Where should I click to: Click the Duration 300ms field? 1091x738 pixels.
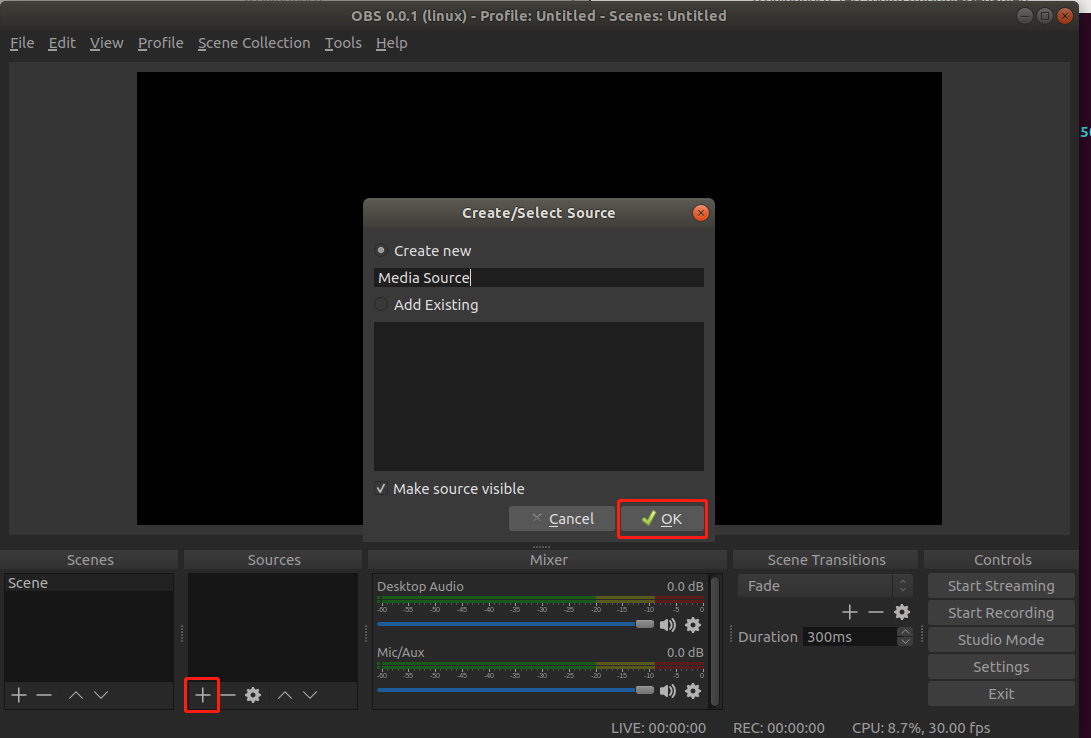(850, 636)
